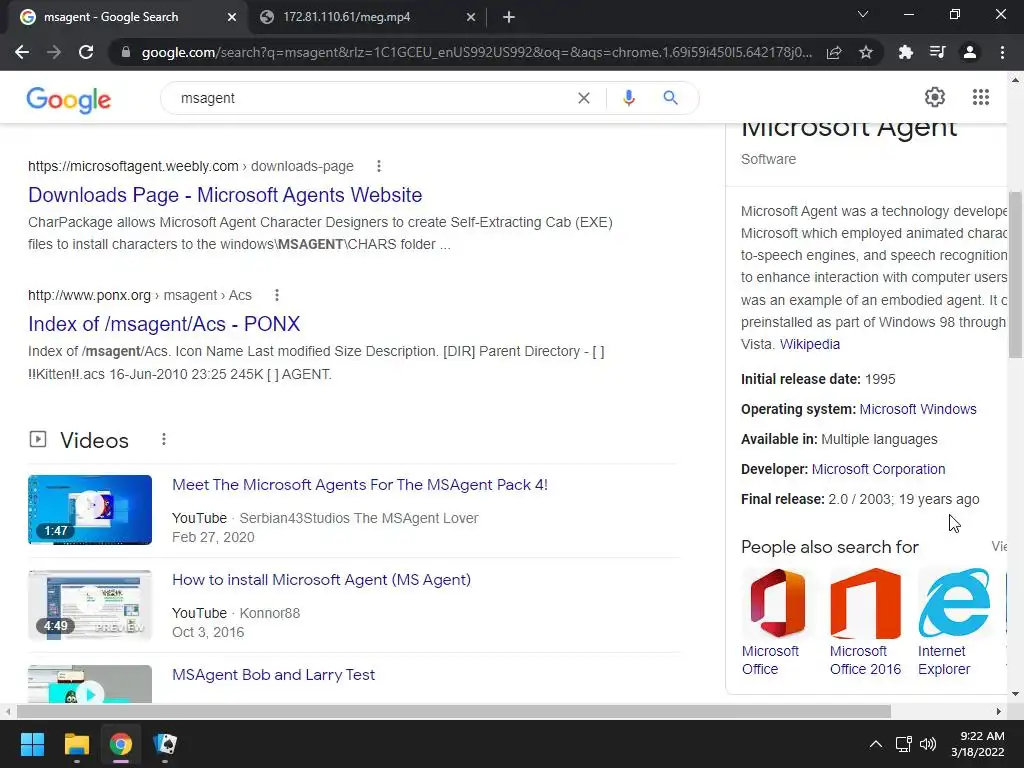This screenshot has height=768, width=1024.
Task: Clear the search box with the X
Action: [584, 98]
